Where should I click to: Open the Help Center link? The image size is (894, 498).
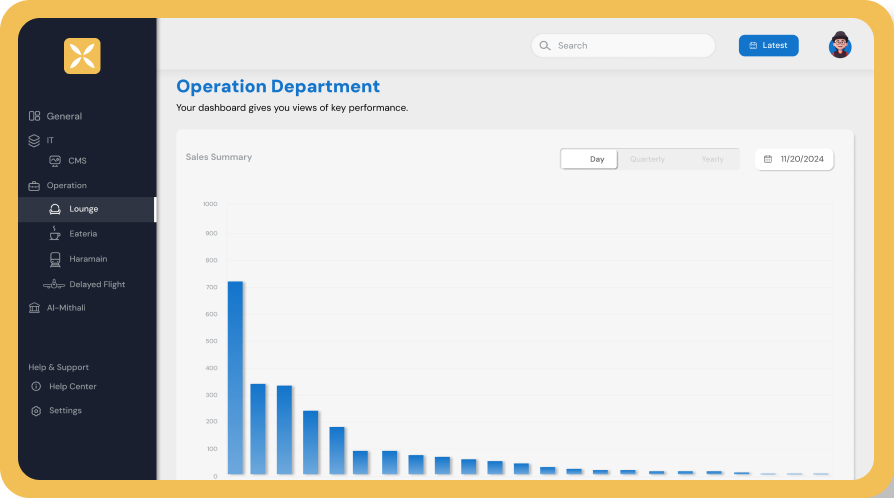coord(72,386)
